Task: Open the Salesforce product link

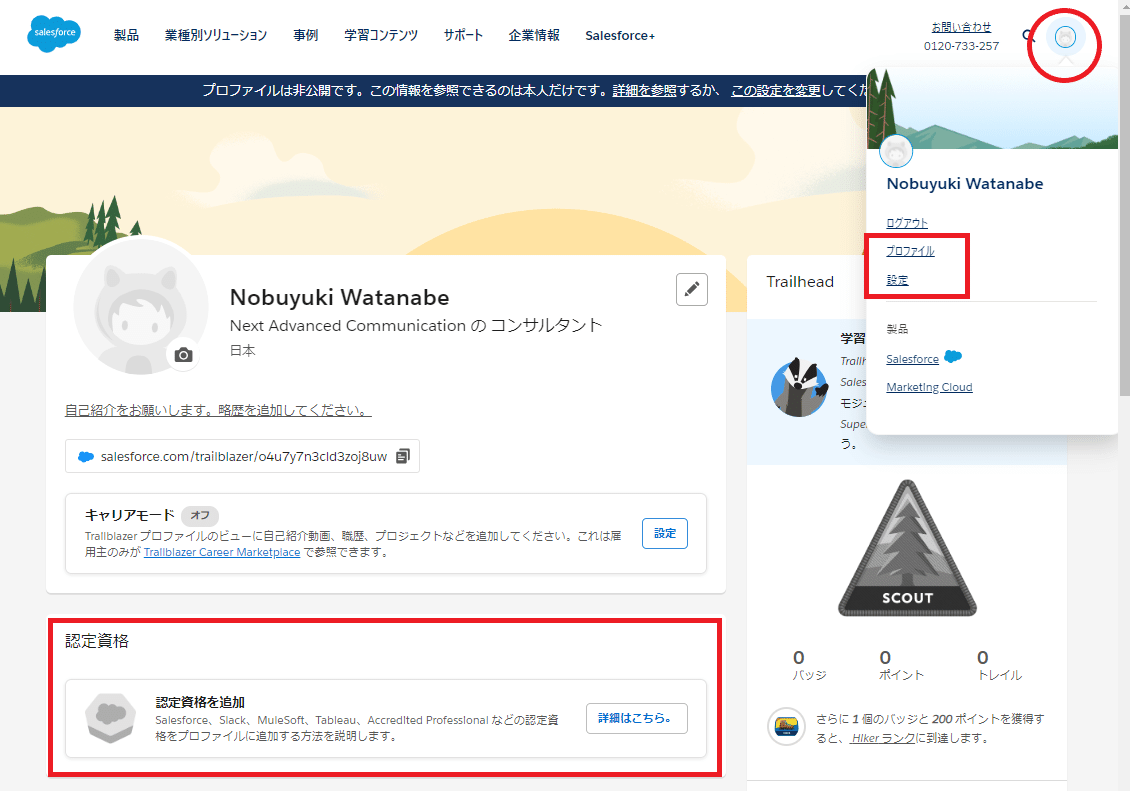Action: pyautogui.click(x=912, y=359)
